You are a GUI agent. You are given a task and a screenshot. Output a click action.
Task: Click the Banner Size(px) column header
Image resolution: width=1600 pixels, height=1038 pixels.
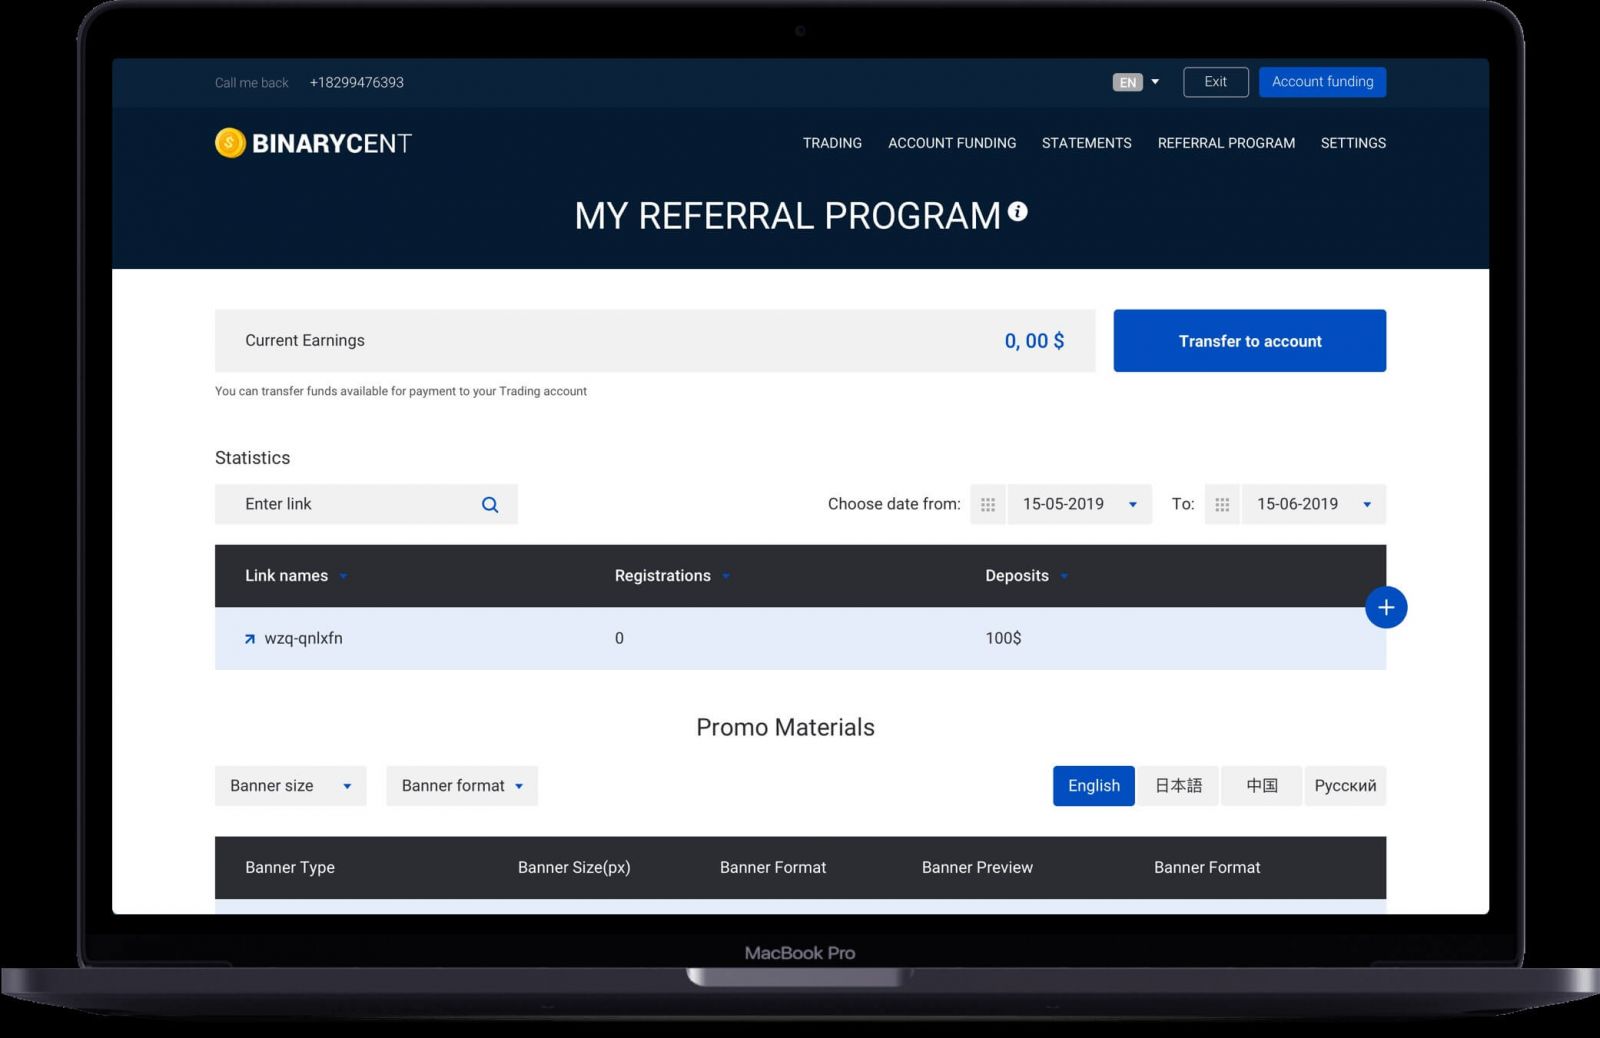[574, 868]
